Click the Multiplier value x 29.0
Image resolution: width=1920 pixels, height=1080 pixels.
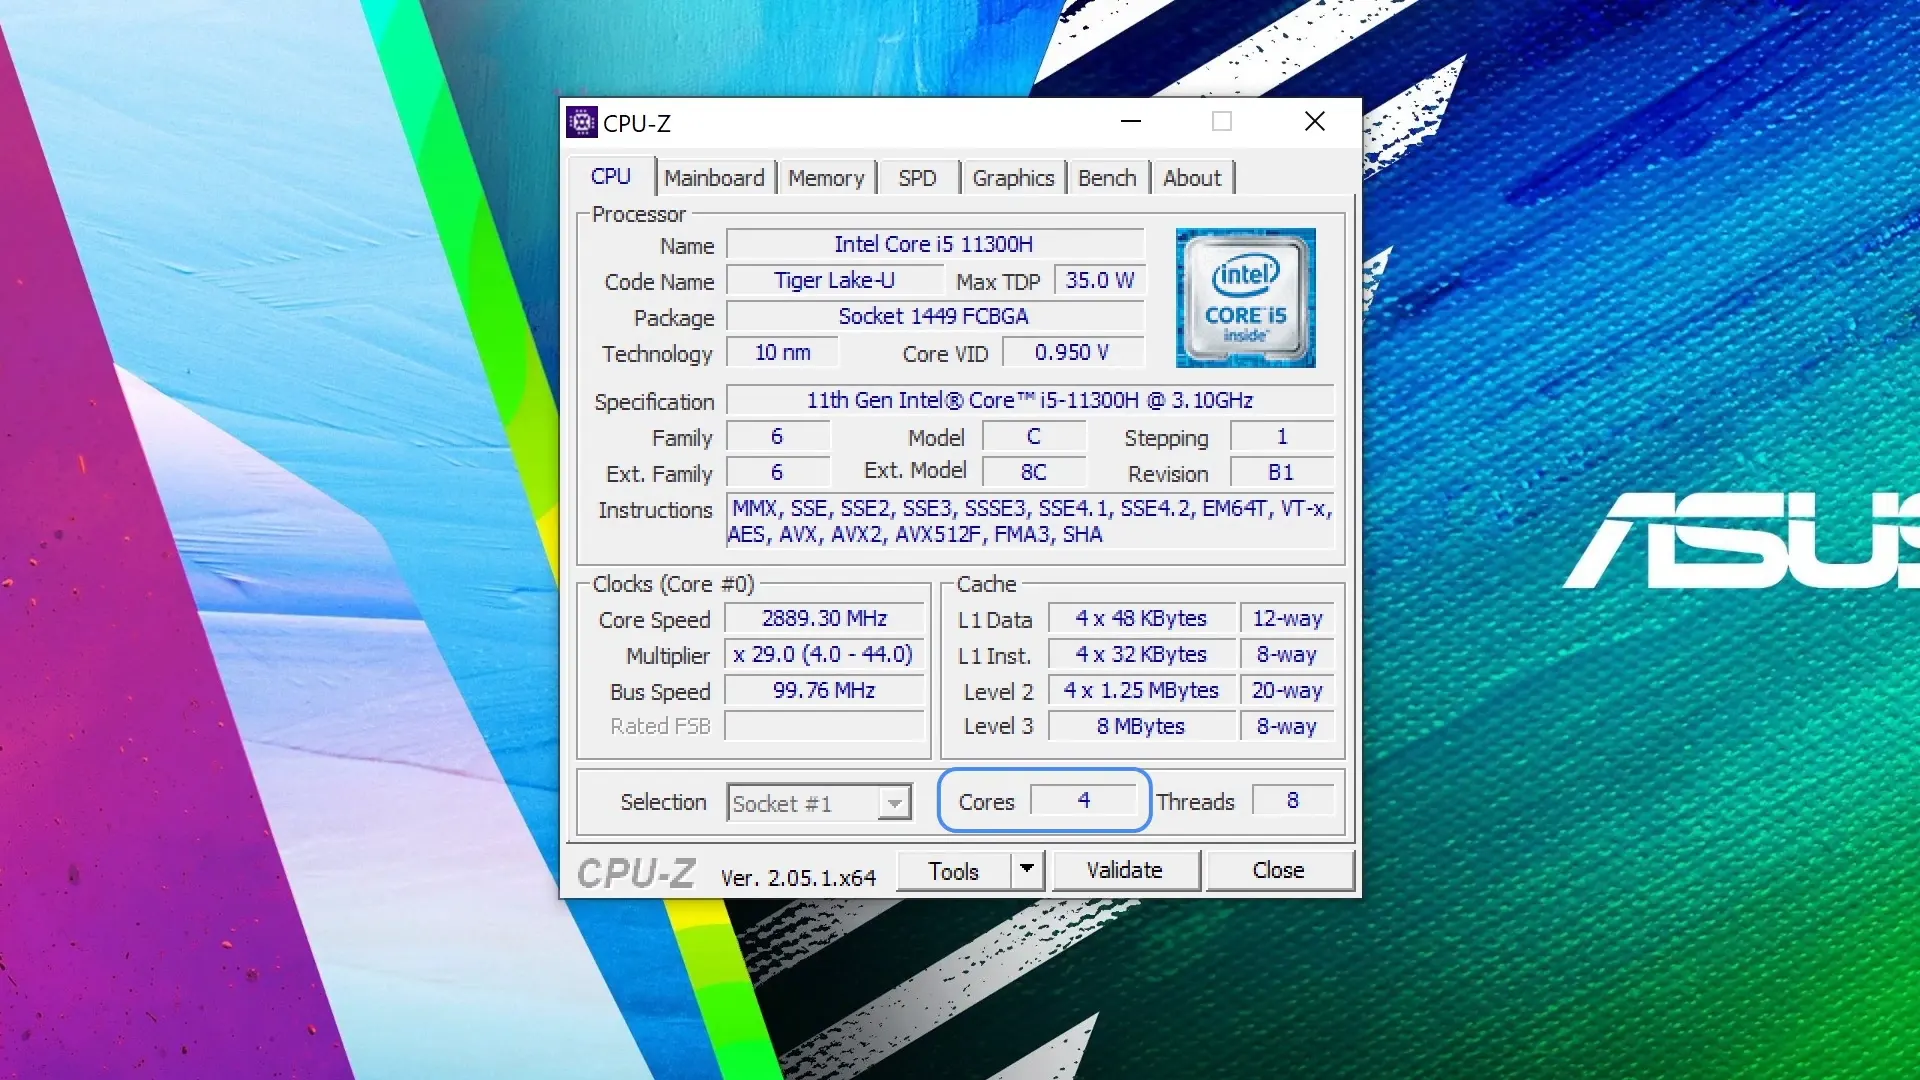(x=824, y=654)
